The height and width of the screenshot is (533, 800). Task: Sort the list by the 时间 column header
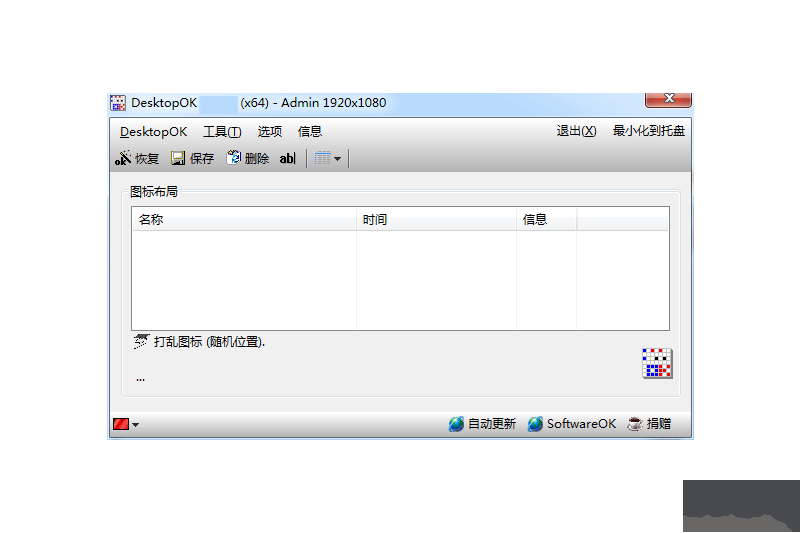click(x=436, y=220)
